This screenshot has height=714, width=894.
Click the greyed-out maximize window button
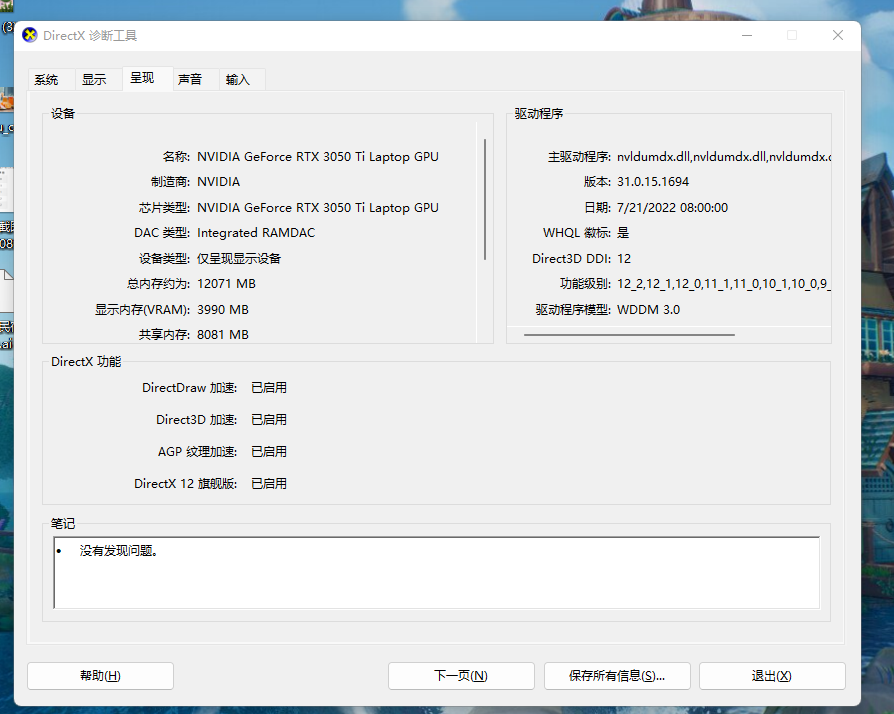792,36
